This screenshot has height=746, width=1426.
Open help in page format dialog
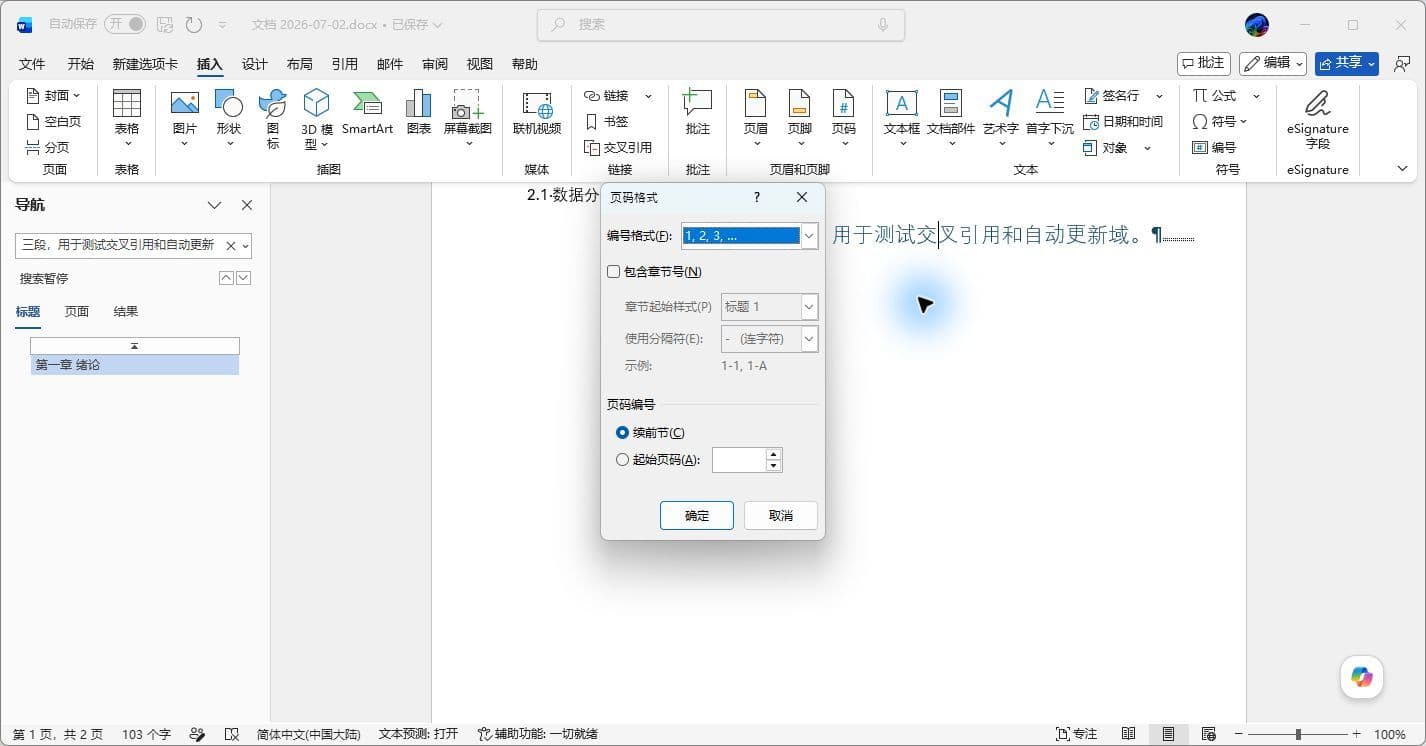coord(757,197)
